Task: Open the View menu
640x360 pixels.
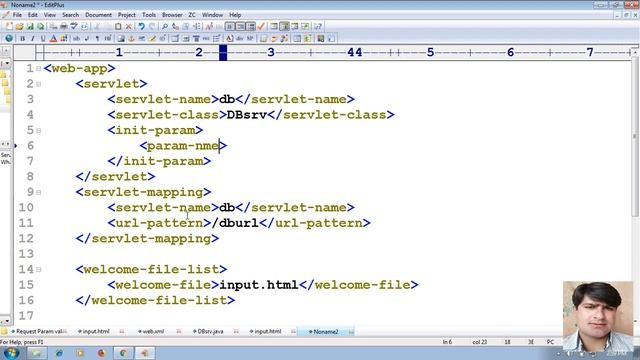Action: [x=50, y=15]
